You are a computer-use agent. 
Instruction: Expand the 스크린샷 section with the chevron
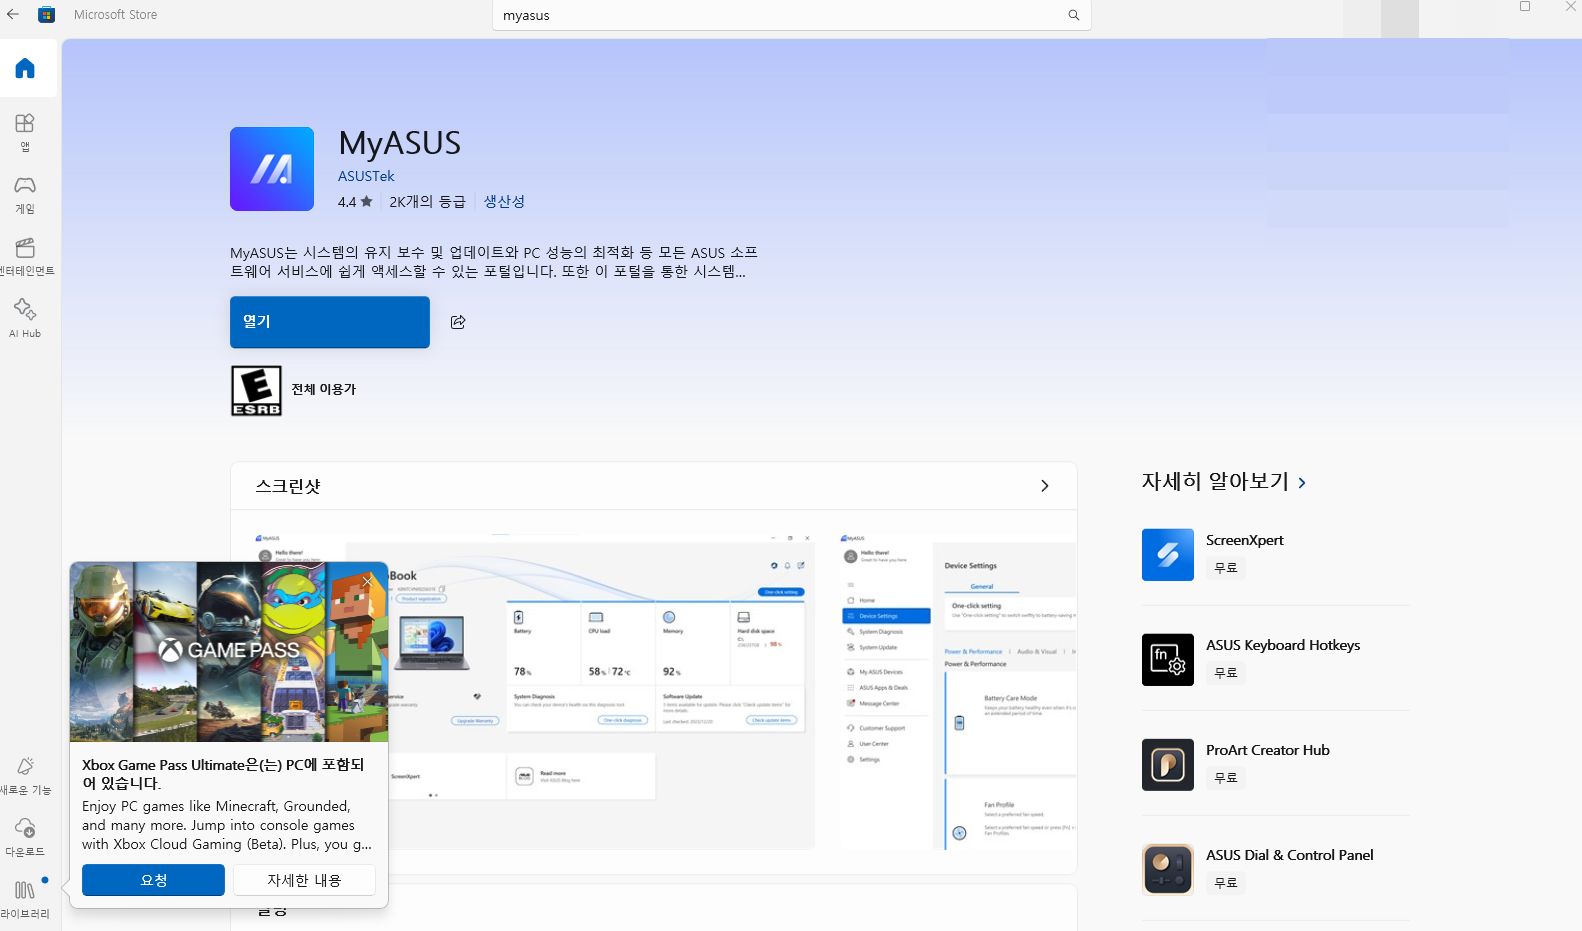tap(1045, 486)
